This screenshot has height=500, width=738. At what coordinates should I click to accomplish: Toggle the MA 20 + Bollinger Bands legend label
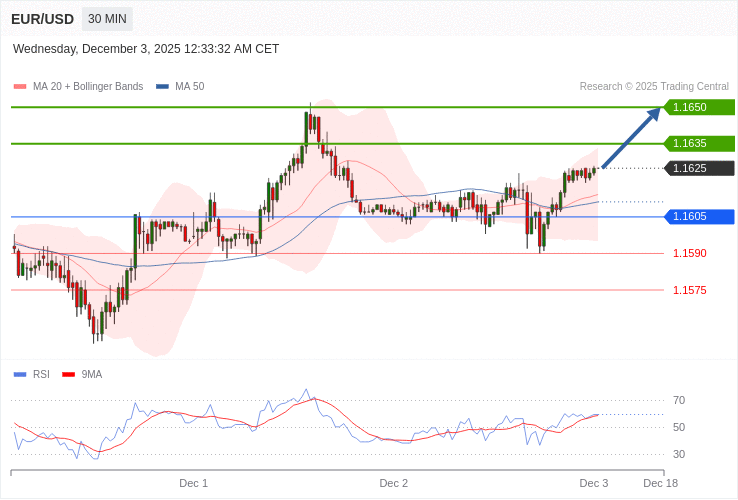click(x=88, y=87)
